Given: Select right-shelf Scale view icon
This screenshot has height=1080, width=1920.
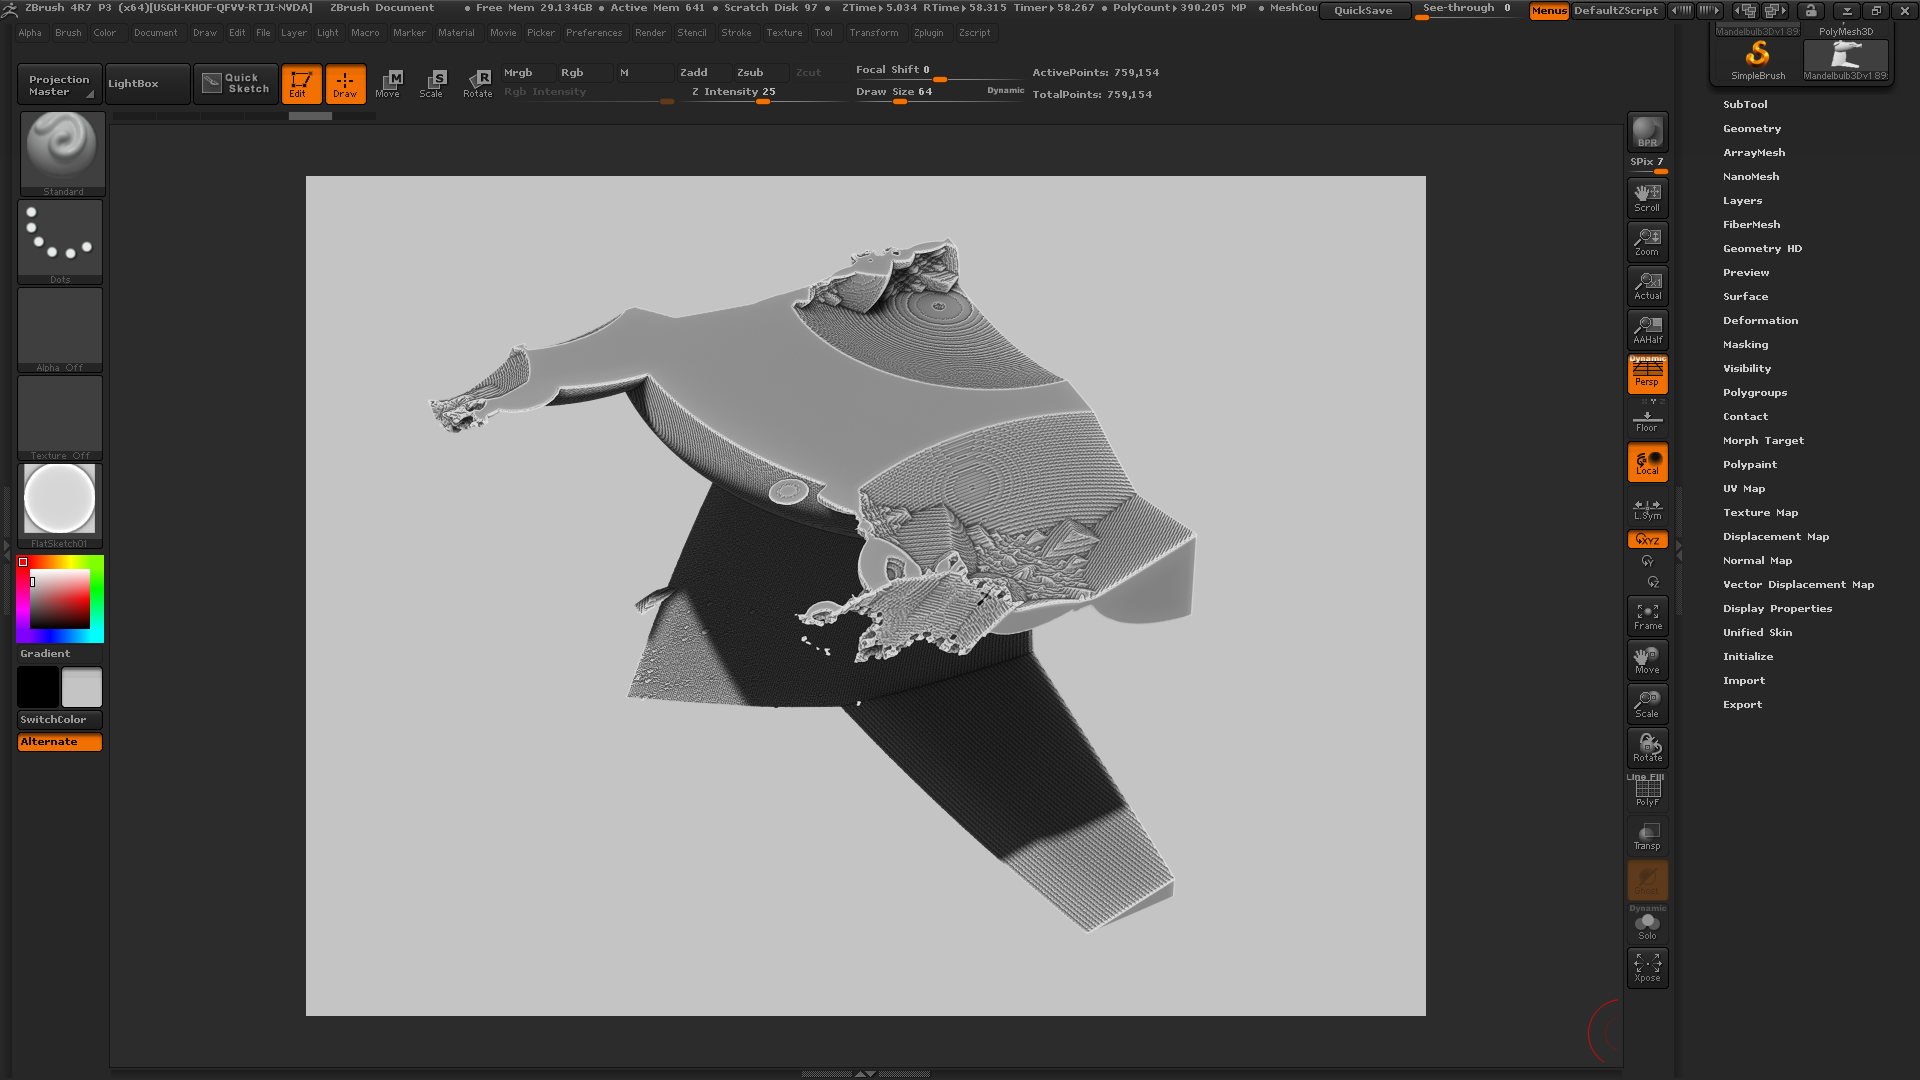Looking at the screenshot, I should point(1647,704).
